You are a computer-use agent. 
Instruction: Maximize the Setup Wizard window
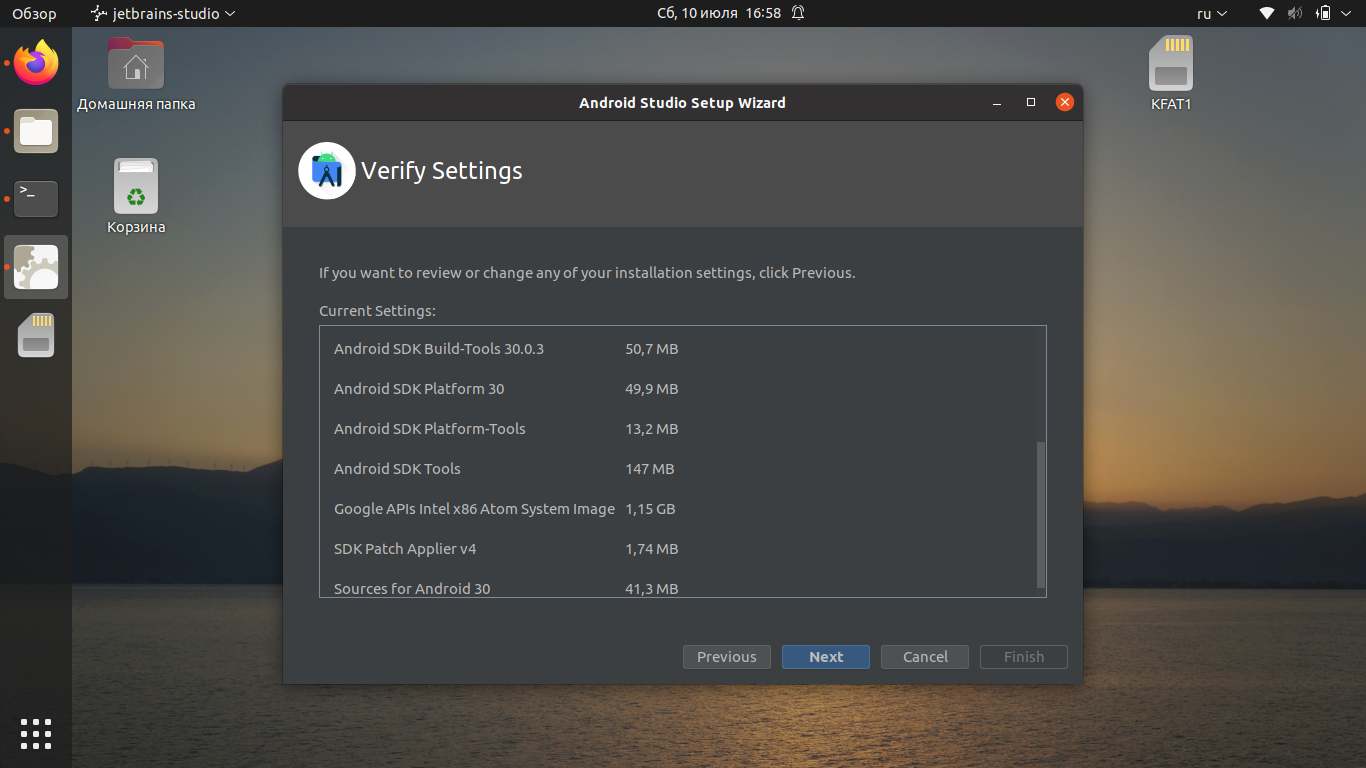[x=1031, y=102]
